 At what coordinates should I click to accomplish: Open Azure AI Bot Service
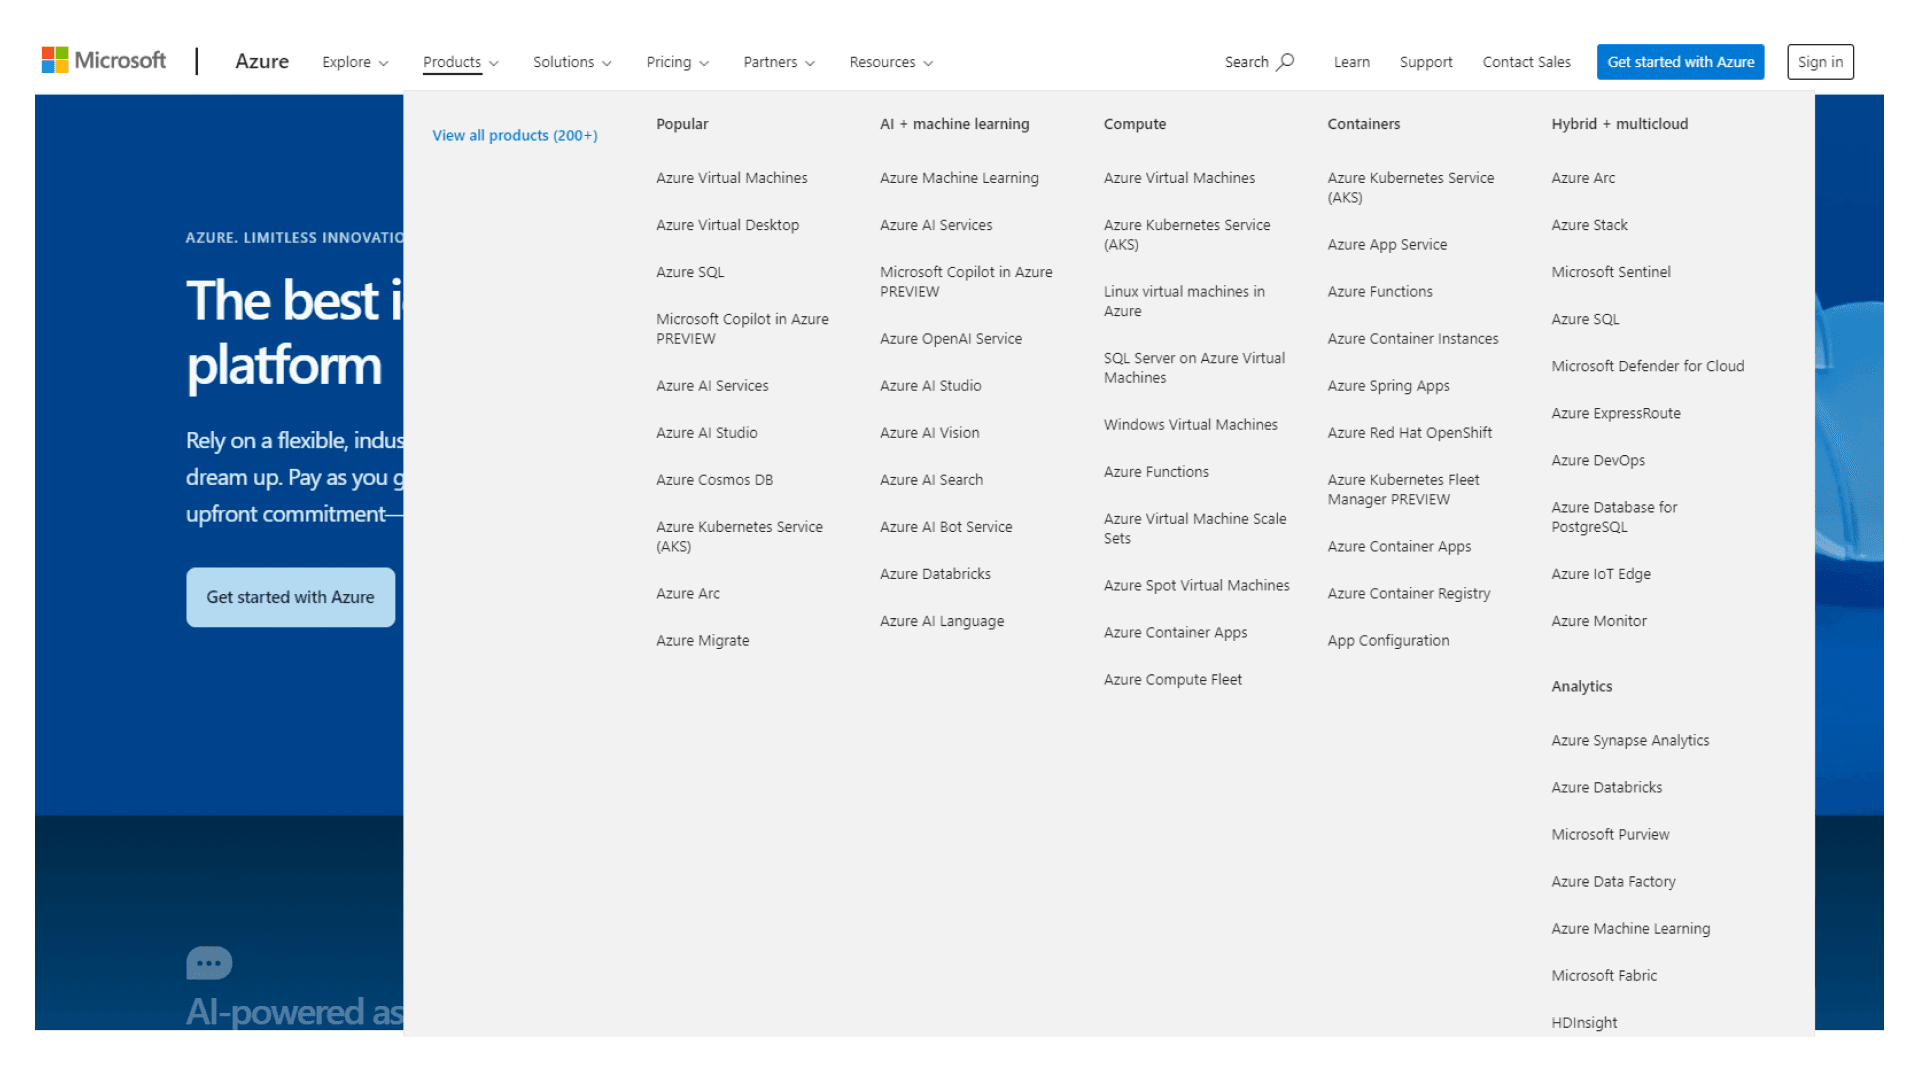[x=945, y=527]
